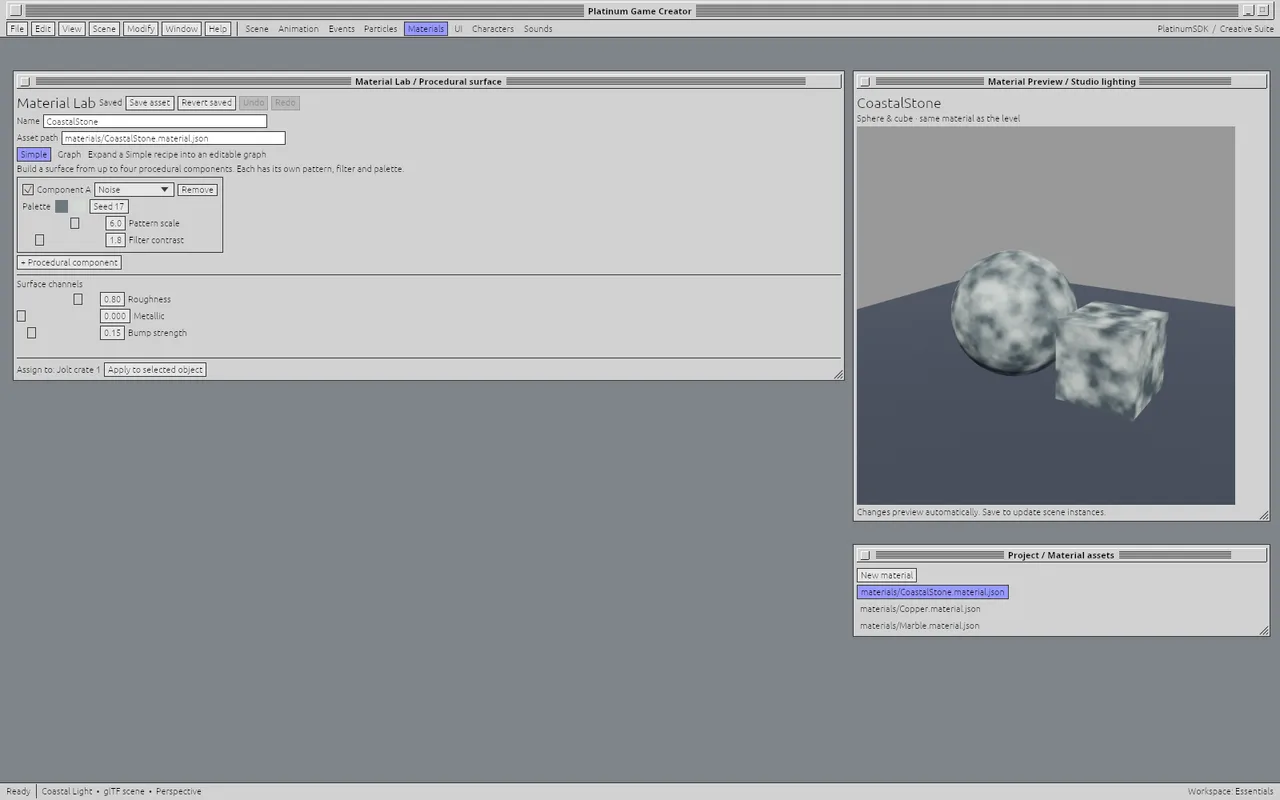The height and width of the screenshot is (800, 1280).
Task: Select materials/CoastalStone.material.json asset
Action: point(932,593)
